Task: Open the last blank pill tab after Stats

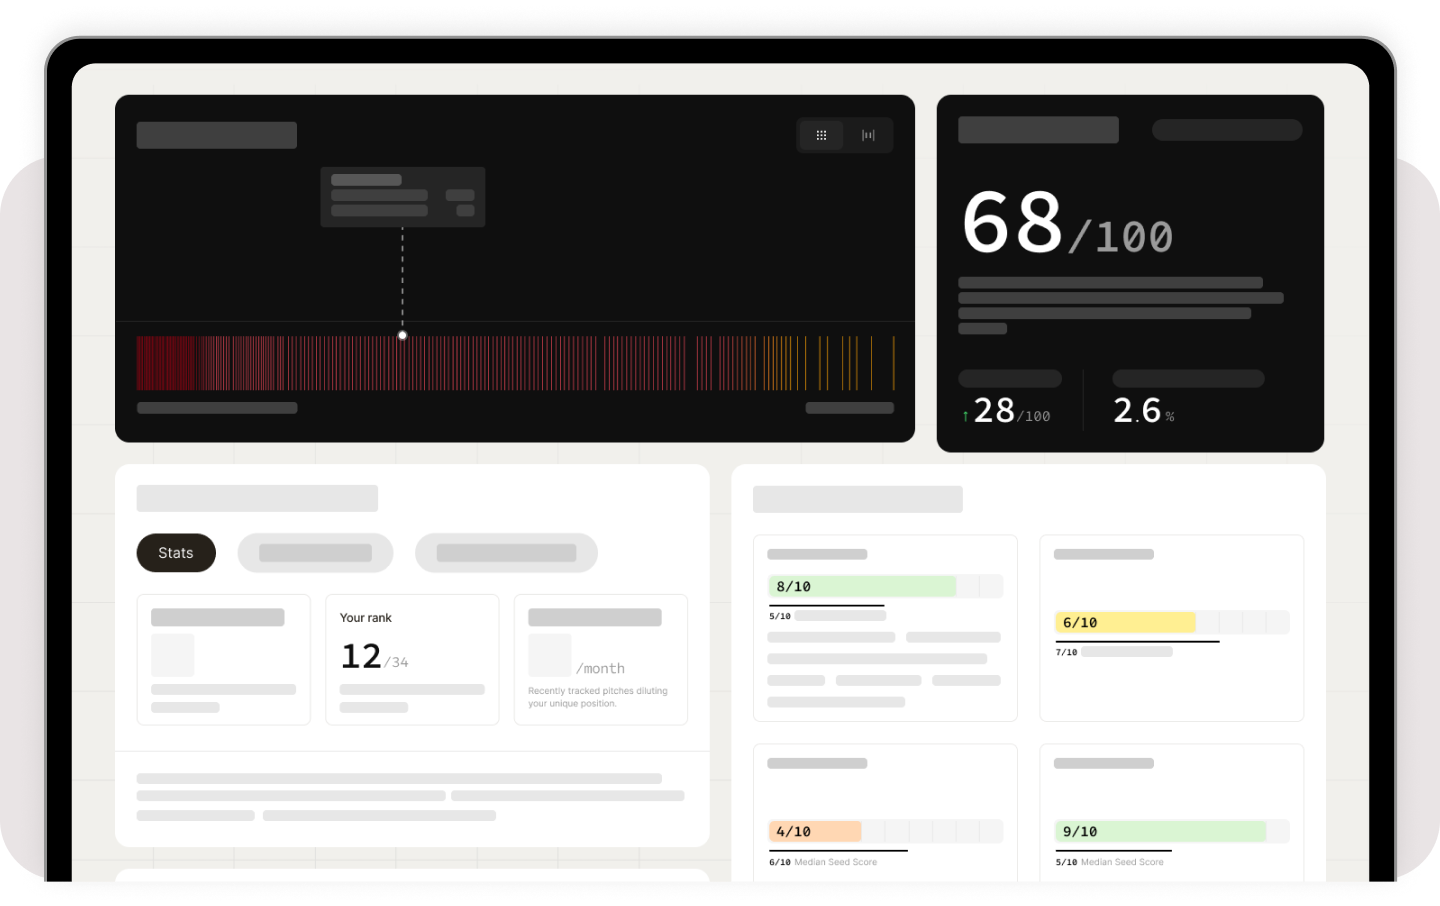Action: click(506, 553)
